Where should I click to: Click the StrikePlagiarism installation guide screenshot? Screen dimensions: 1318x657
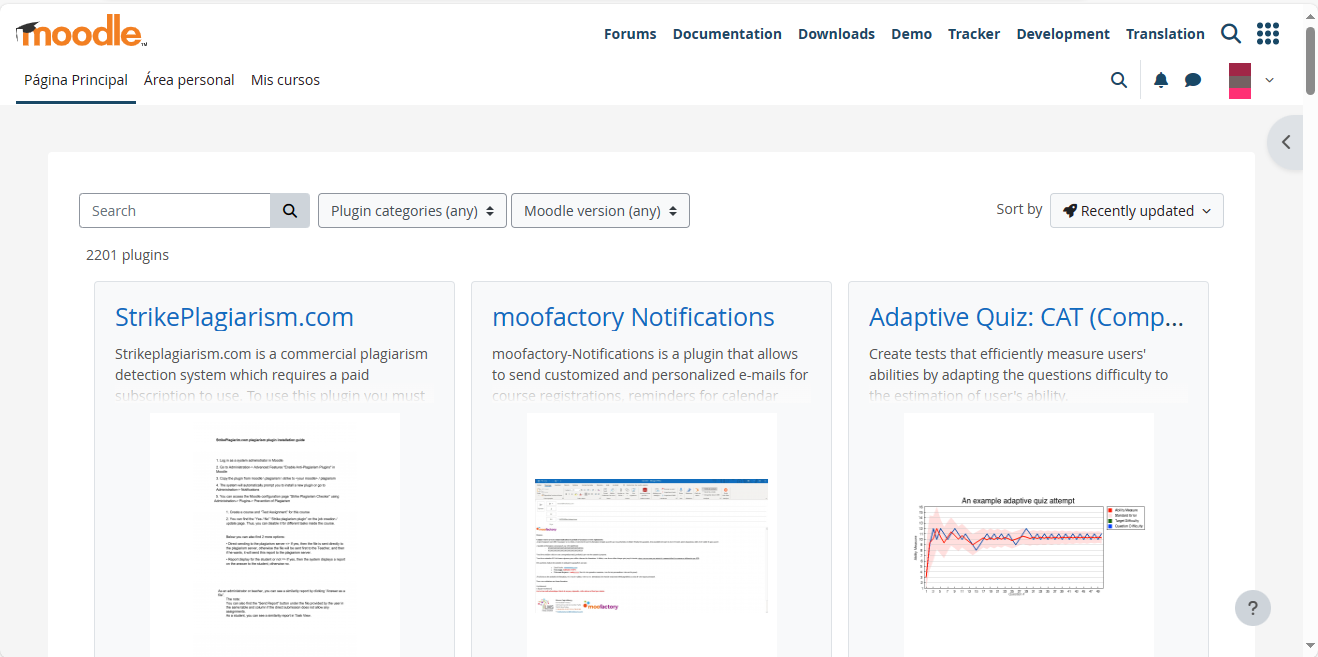click(275, 535)
